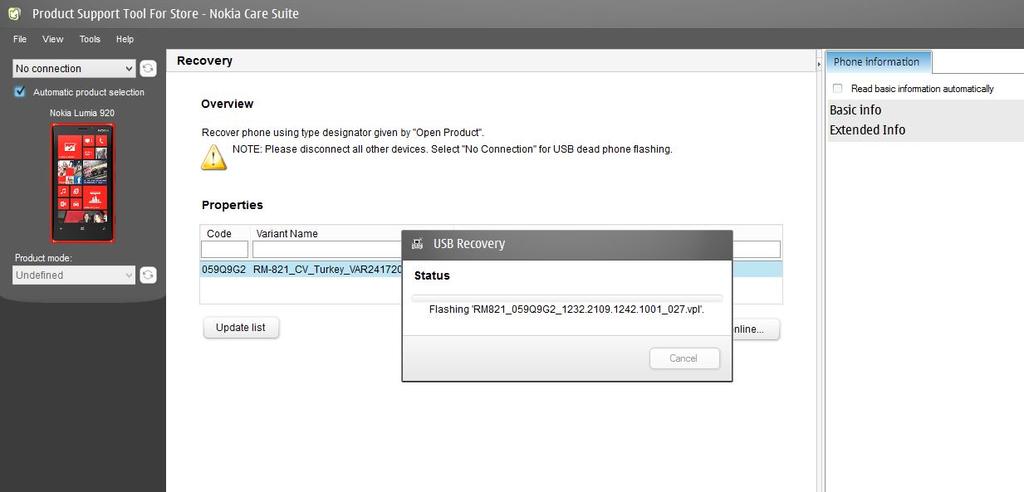Click the USB Recovery dialog title icon
1024x492 pixels.
pos(417,244)
